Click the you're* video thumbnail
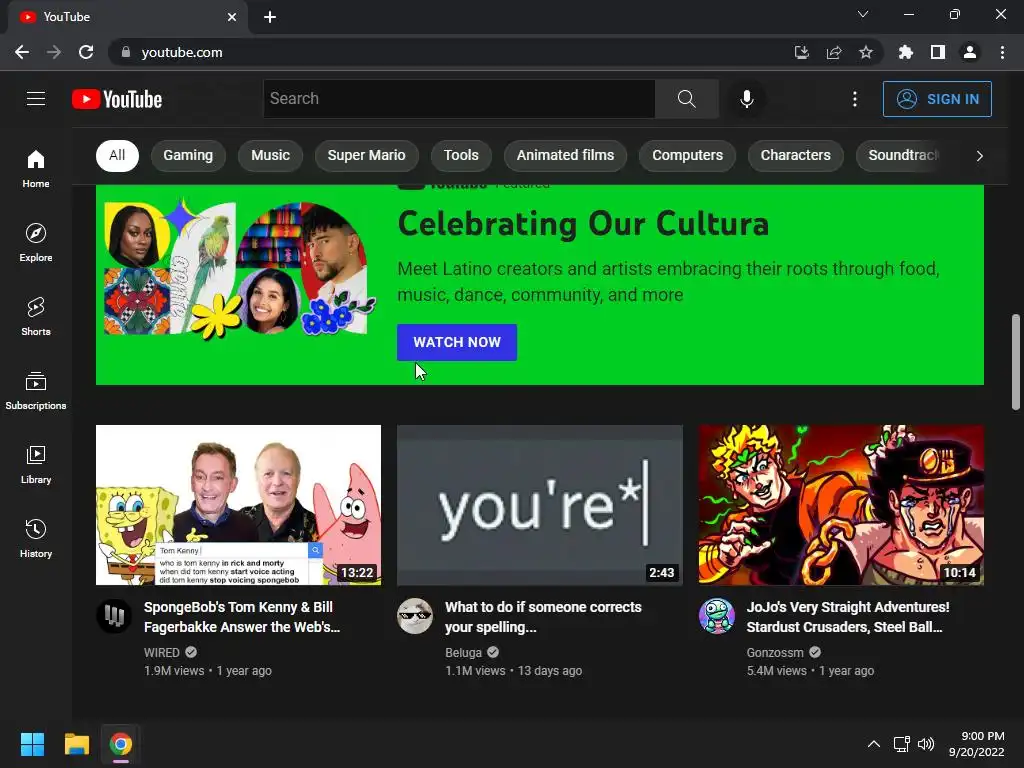Image resolution: width=1024 pixels, height=768 pixels. [540, 505]
